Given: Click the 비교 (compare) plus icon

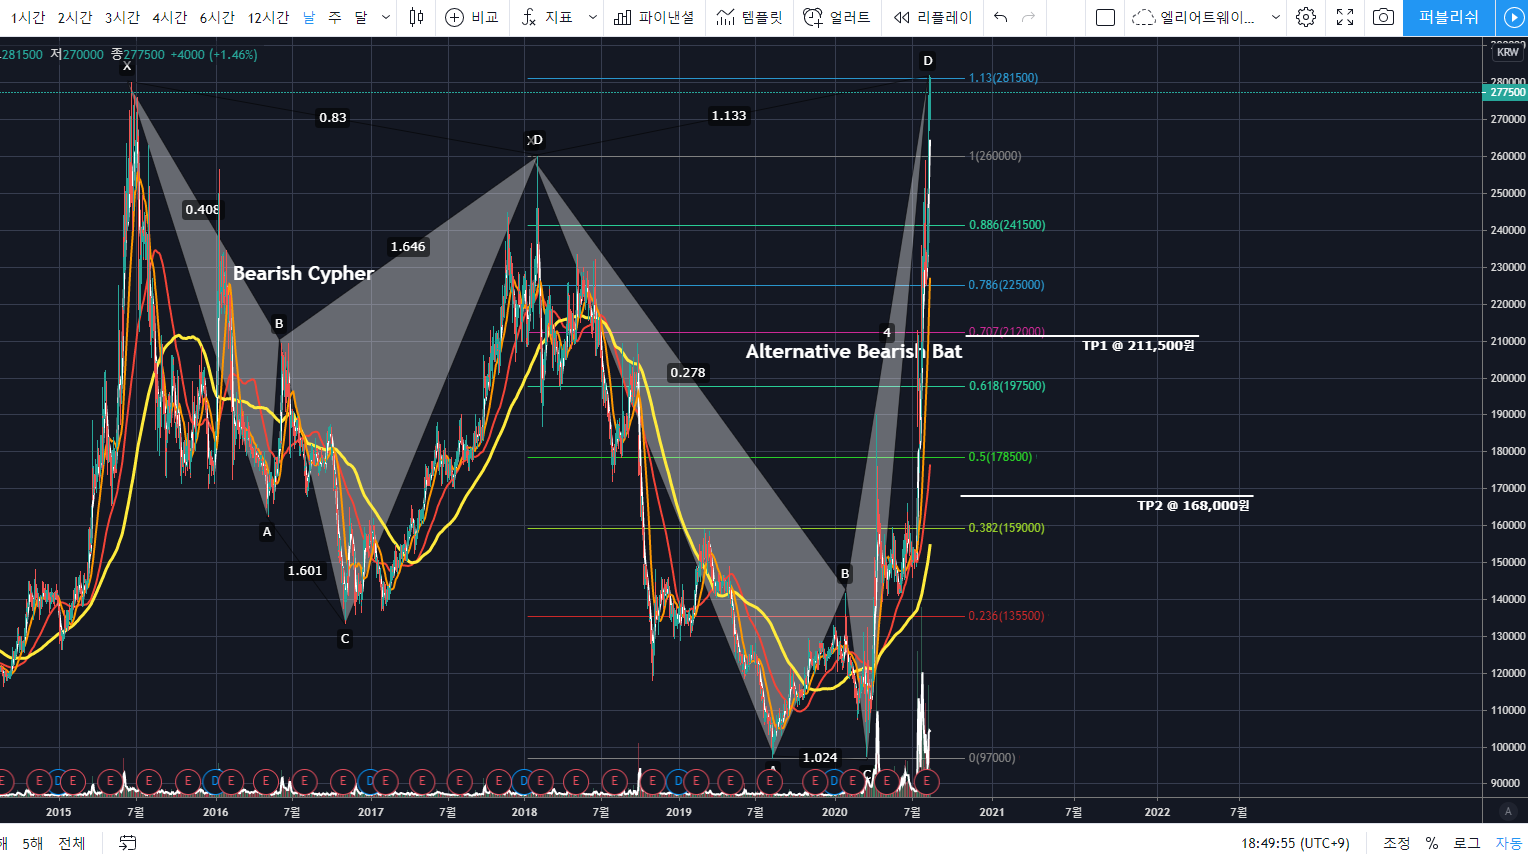Looking at the screenshot, I should 455,17.
